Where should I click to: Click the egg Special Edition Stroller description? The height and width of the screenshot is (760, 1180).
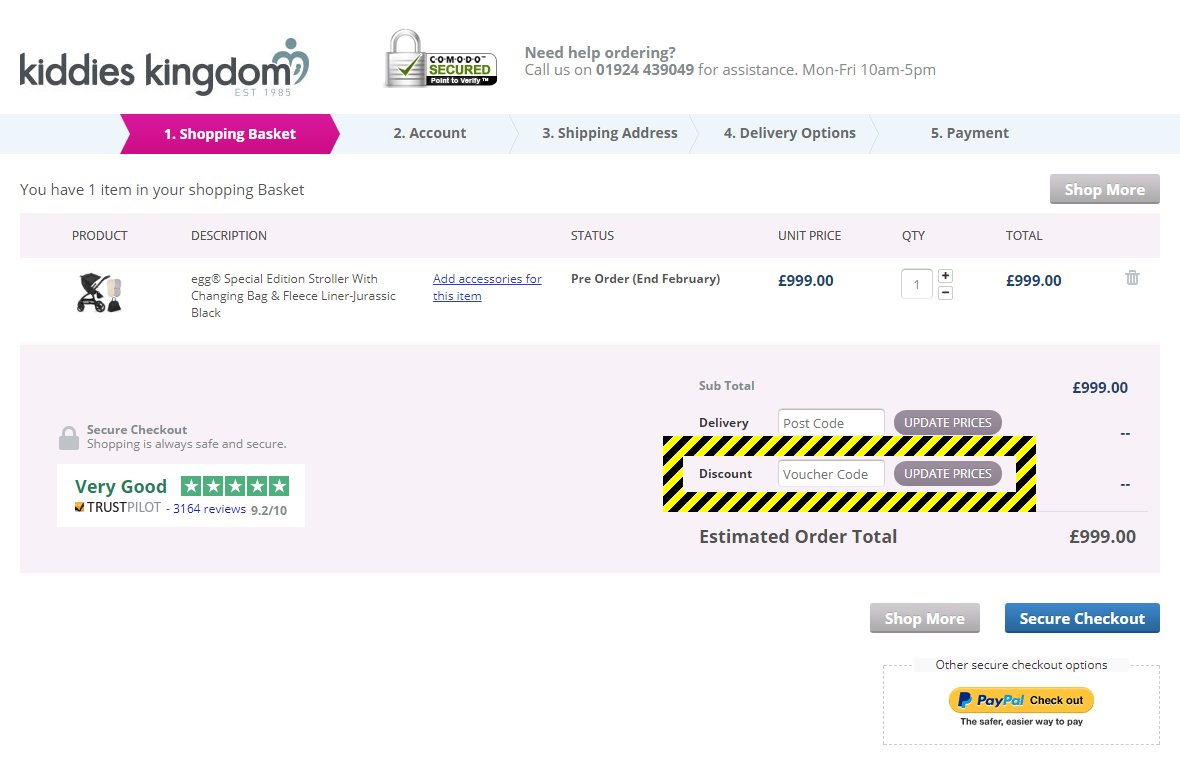tap(293, 296)
